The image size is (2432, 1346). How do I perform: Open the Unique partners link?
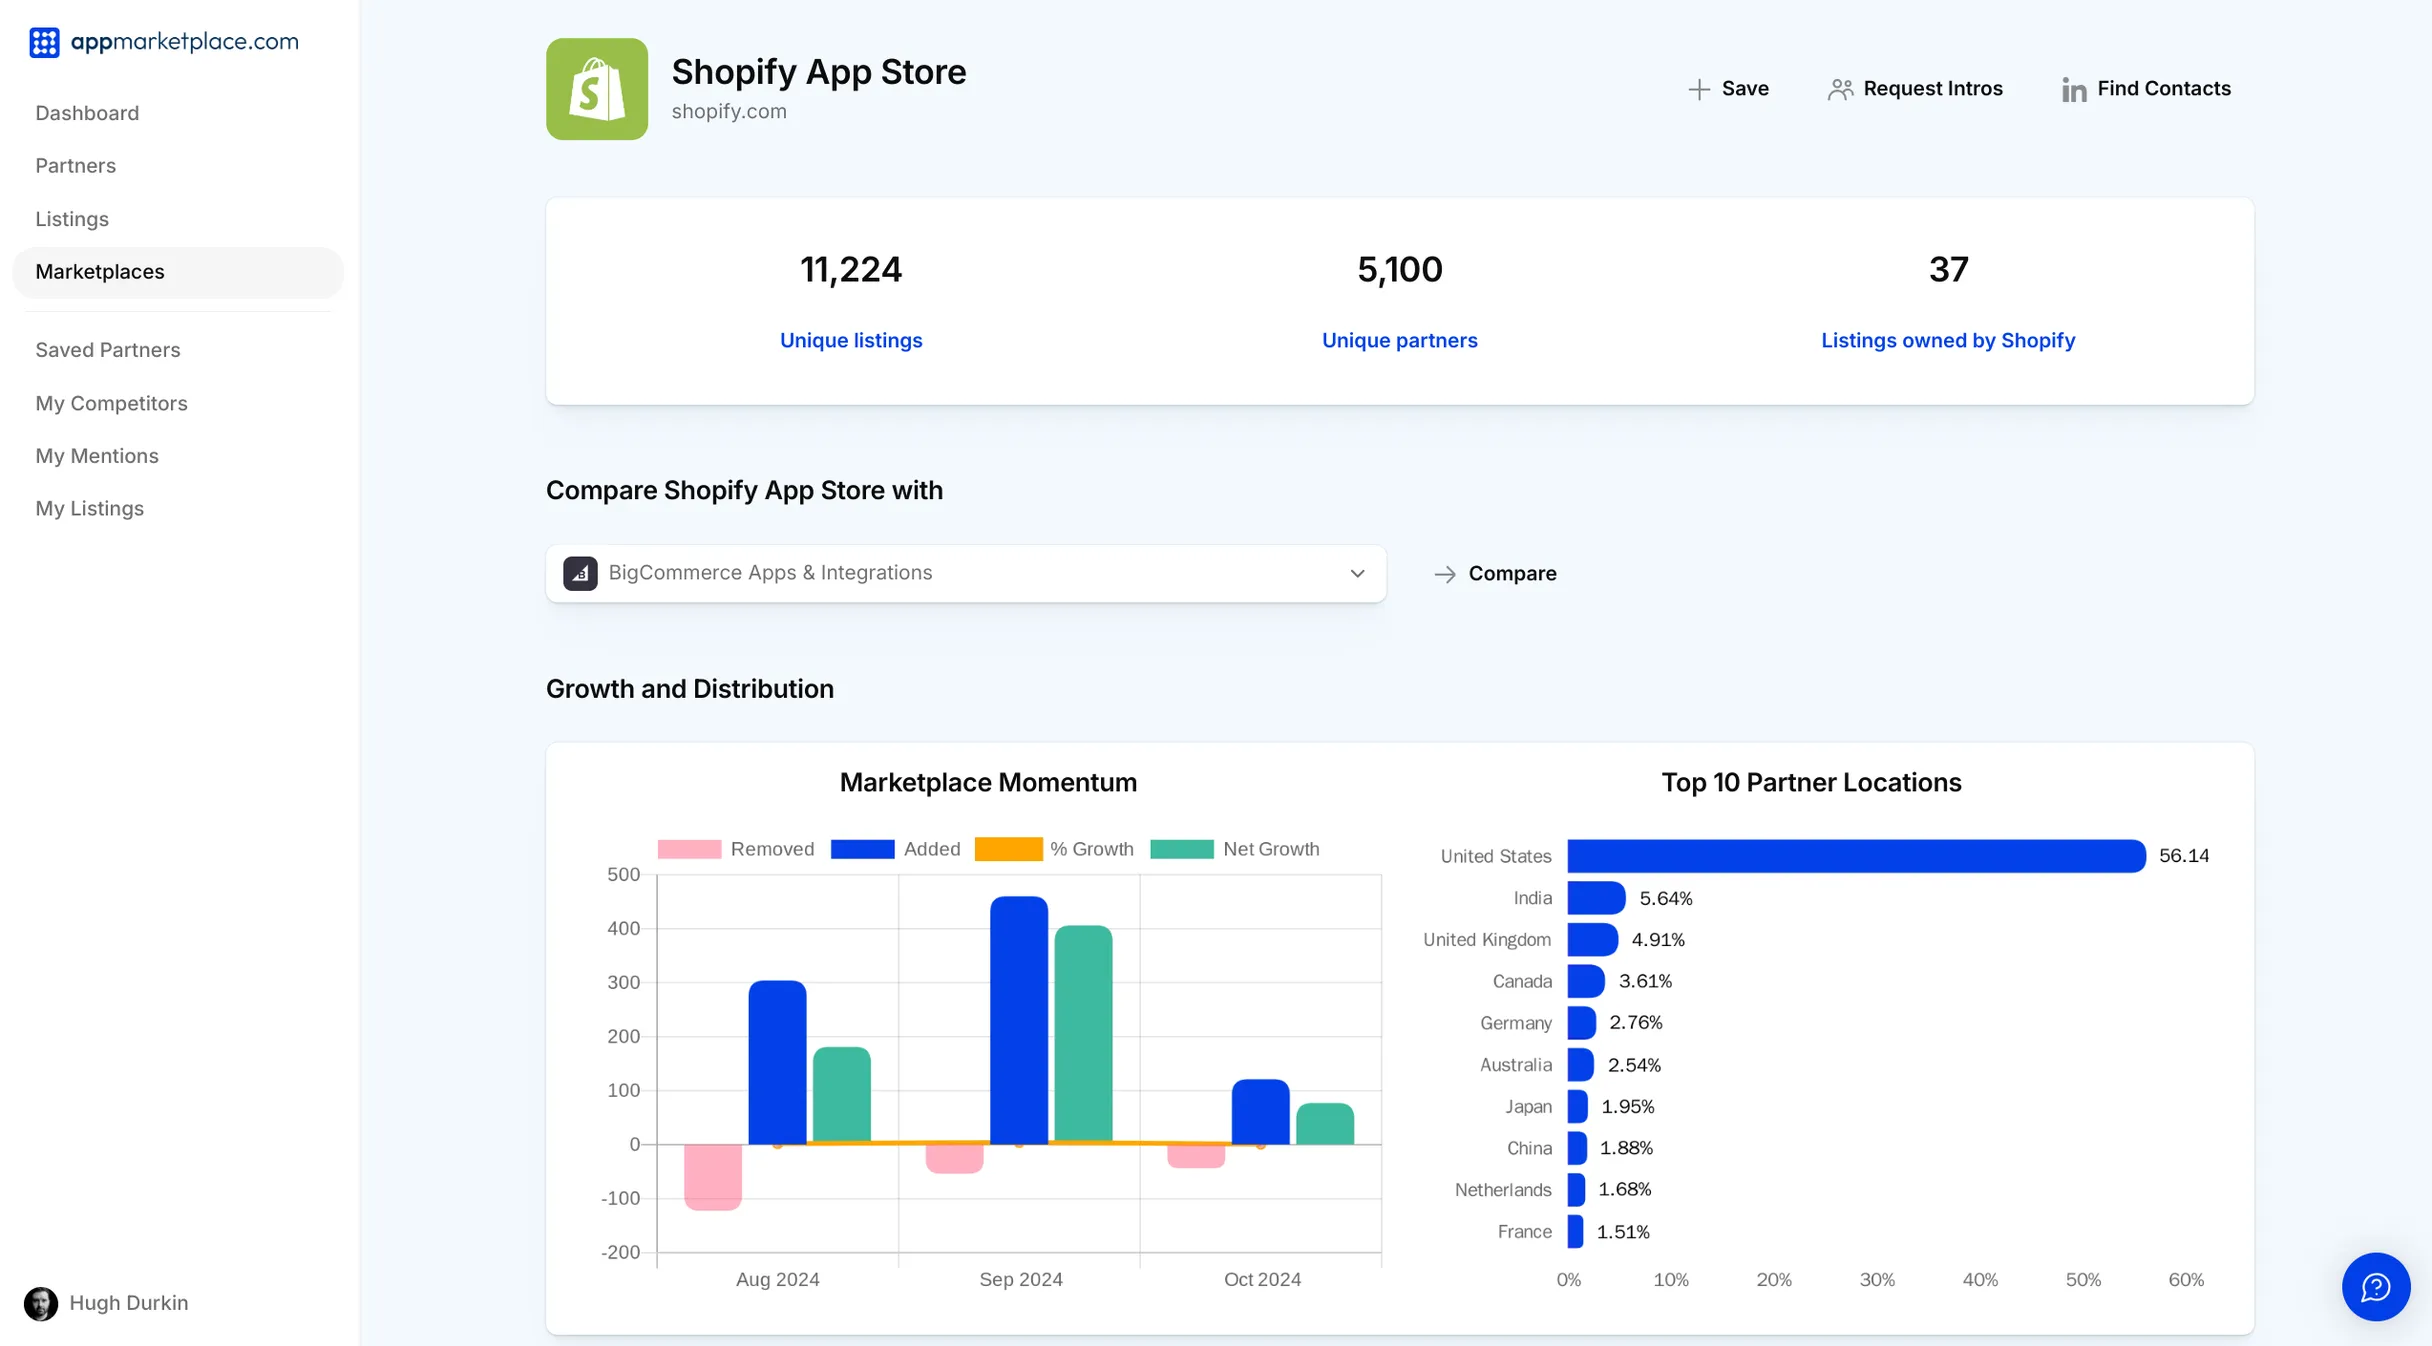(x=1400, y=341)
